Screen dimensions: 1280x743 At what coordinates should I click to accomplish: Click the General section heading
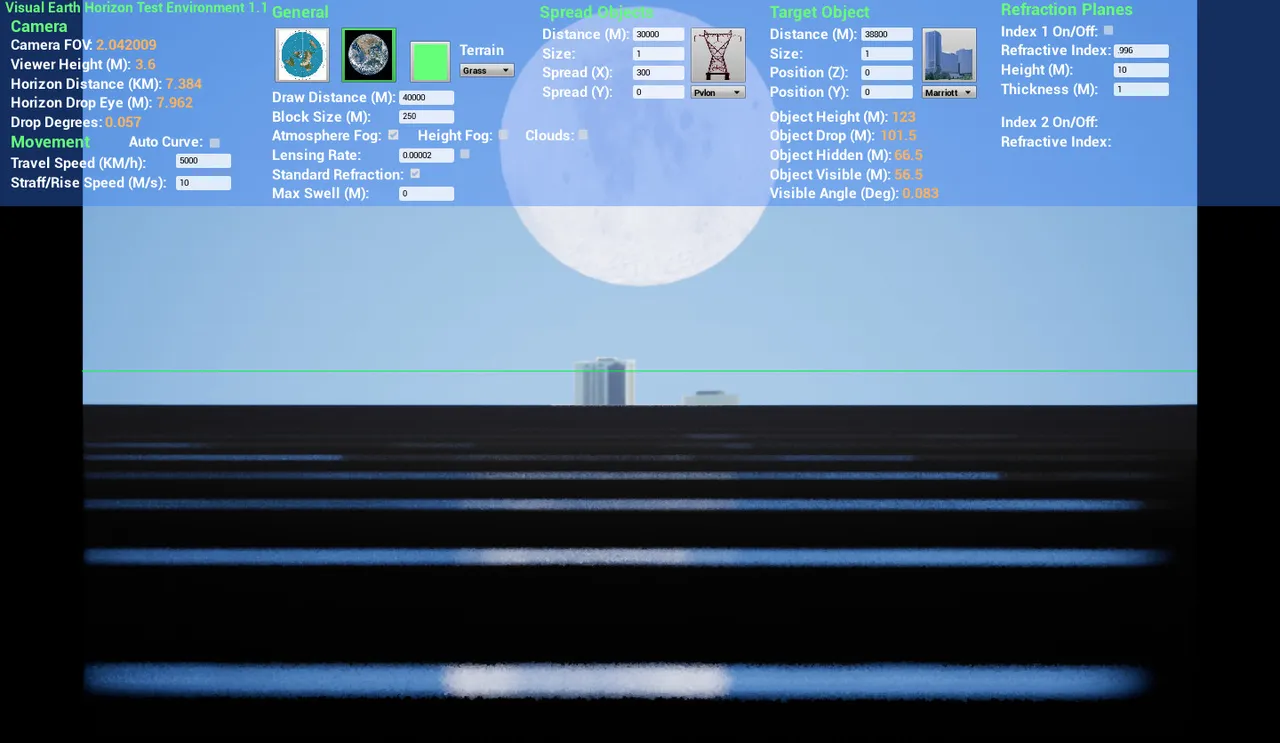point(300,12)
